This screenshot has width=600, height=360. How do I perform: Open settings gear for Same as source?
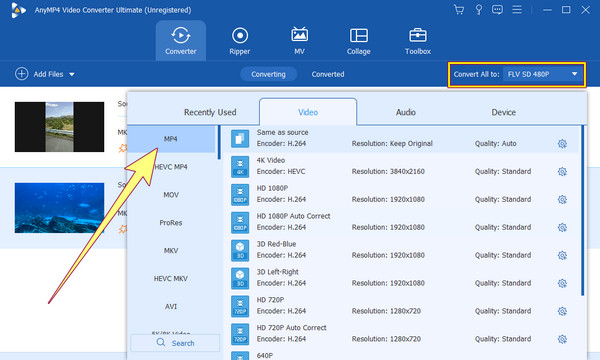click(x=562, y=144)
